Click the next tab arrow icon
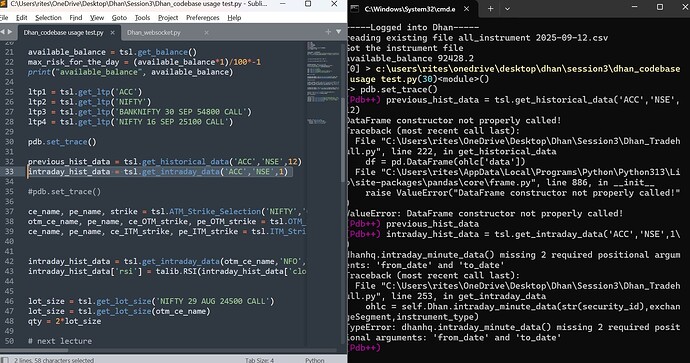Screen dimensions: 690x363 (10, 32)
